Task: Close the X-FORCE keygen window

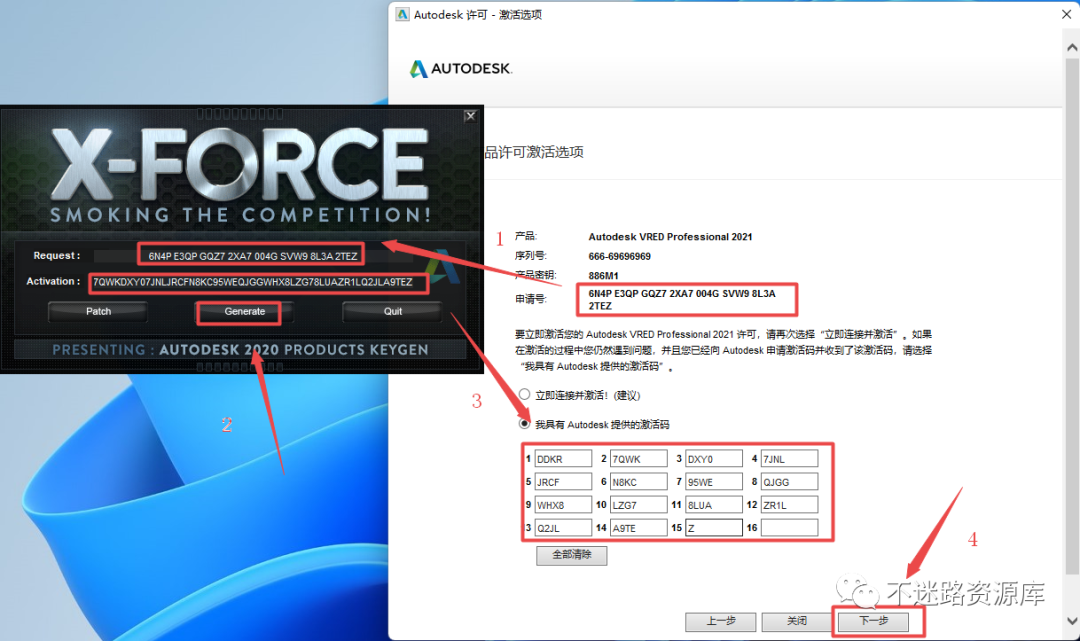Action: tap(470, 116)
